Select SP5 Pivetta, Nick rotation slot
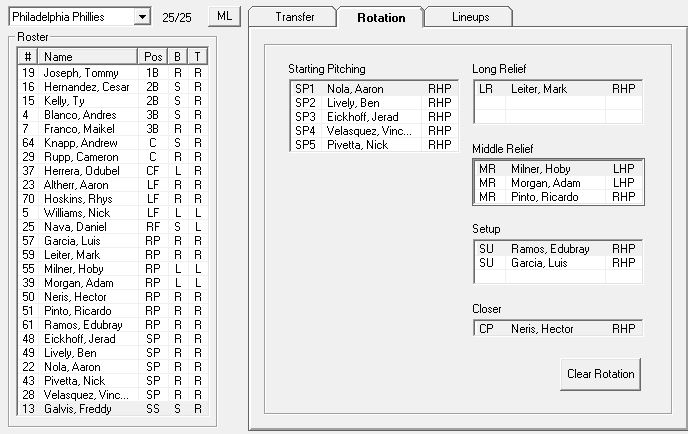688x434 pixels. [374, 145]
